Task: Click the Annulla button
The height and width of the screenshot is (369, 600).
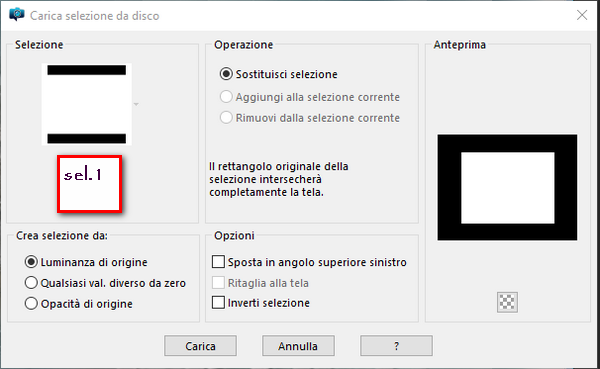Action: click(x=298, y=346)
